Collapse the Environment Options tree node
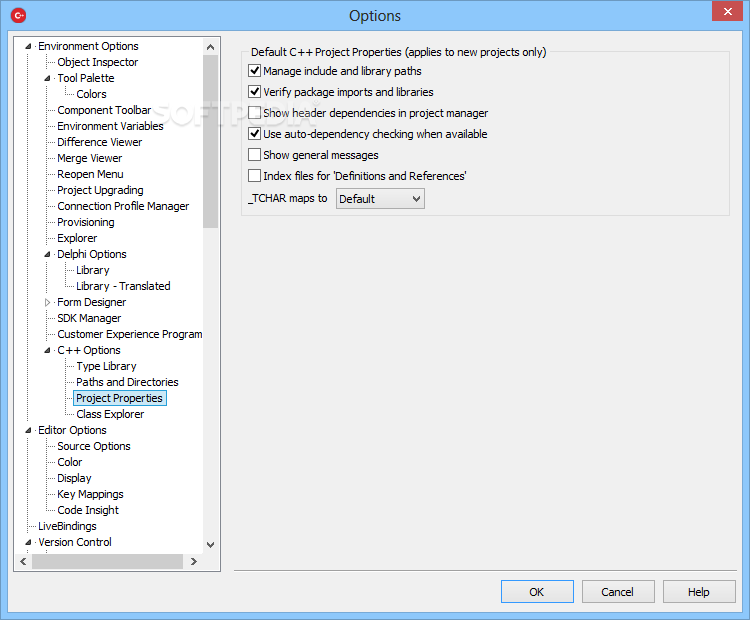This screenshot has height=620, width=750. point(28,46)
